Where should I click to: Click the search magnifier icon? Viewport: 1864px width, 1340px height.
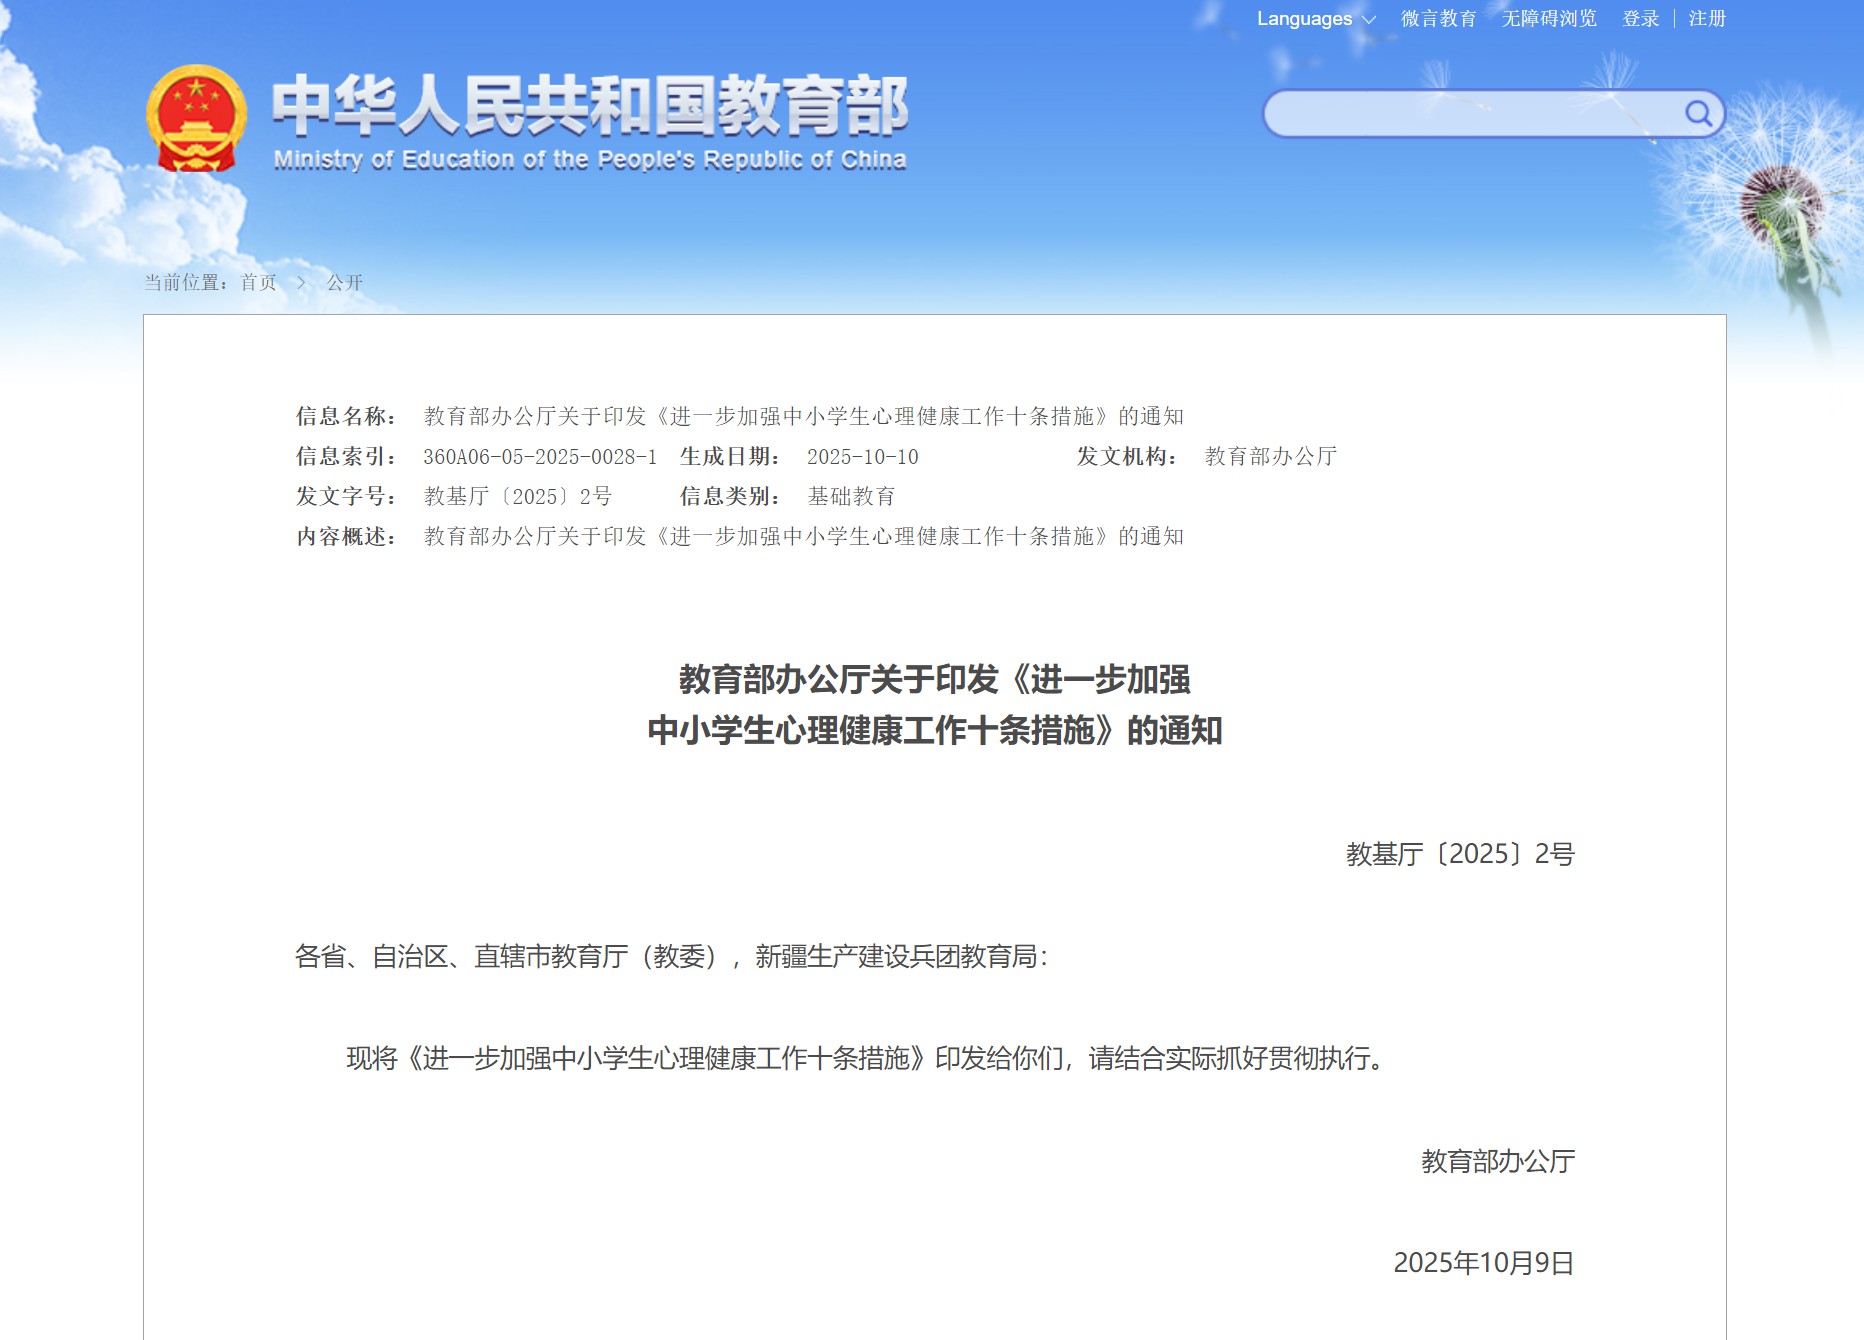pos(1698,113)
